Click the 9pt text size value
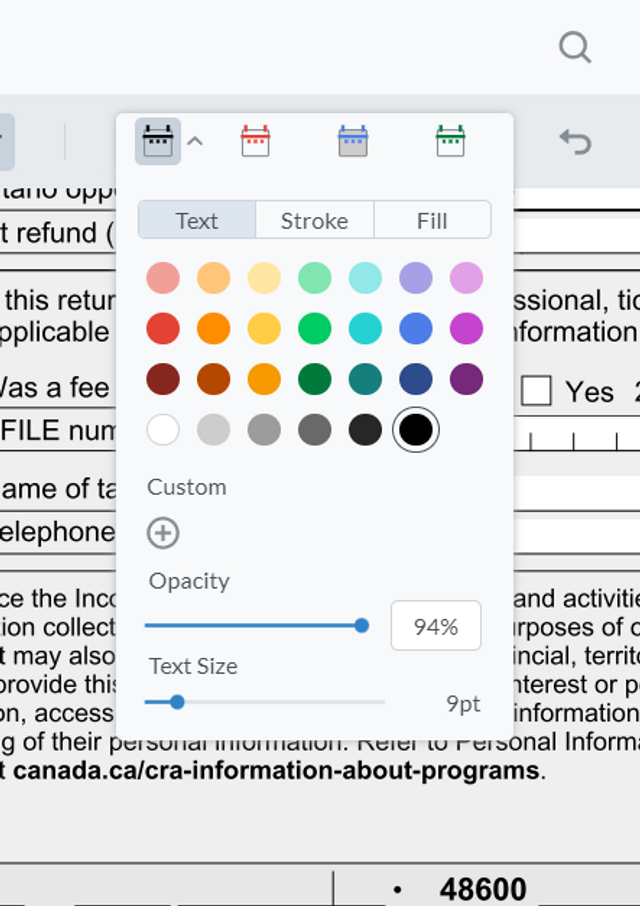Viewport: 640px width, 906px height. [x=463, y=704]
